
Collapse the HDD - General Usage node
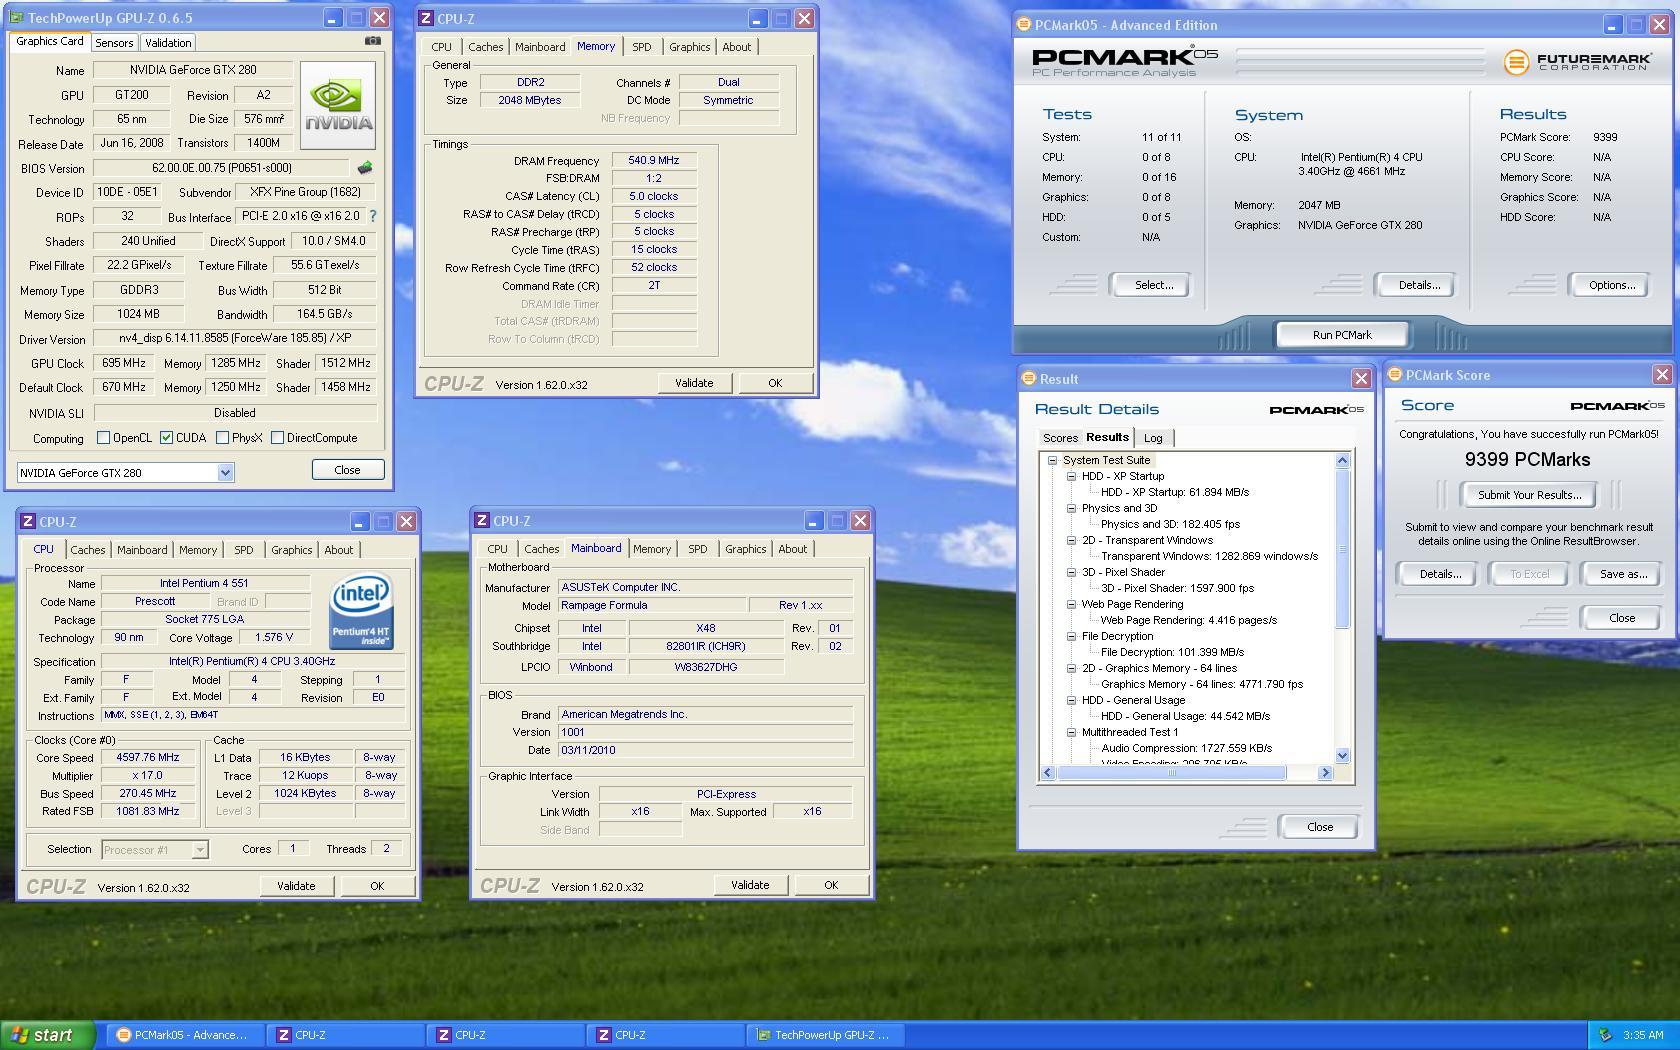(1071, 700)
